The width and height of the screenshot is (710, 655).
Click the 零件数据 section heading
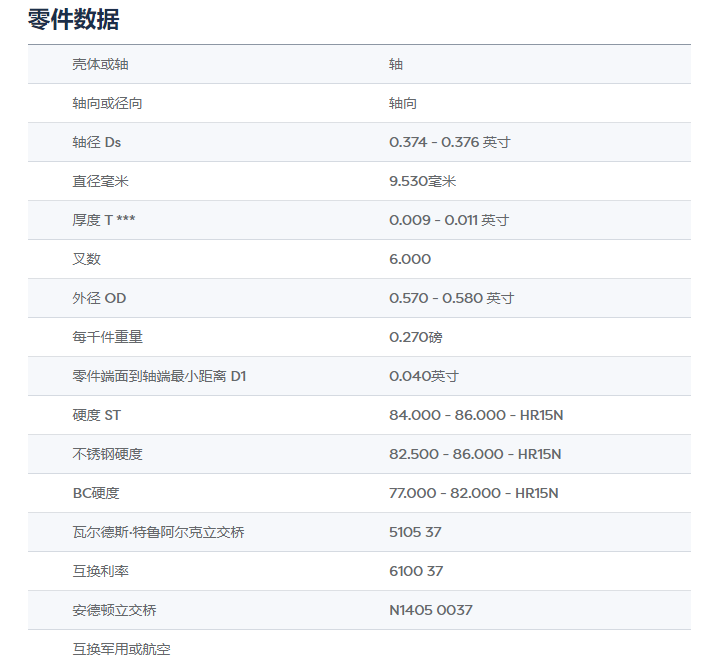coord(74,18)
